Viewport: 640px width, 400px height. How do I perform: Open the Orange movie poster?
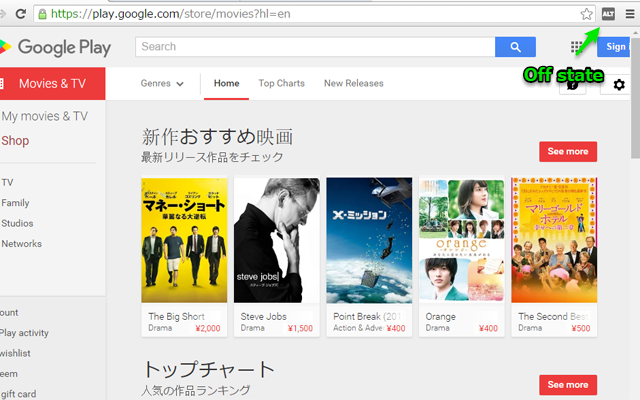coord(462,240)
